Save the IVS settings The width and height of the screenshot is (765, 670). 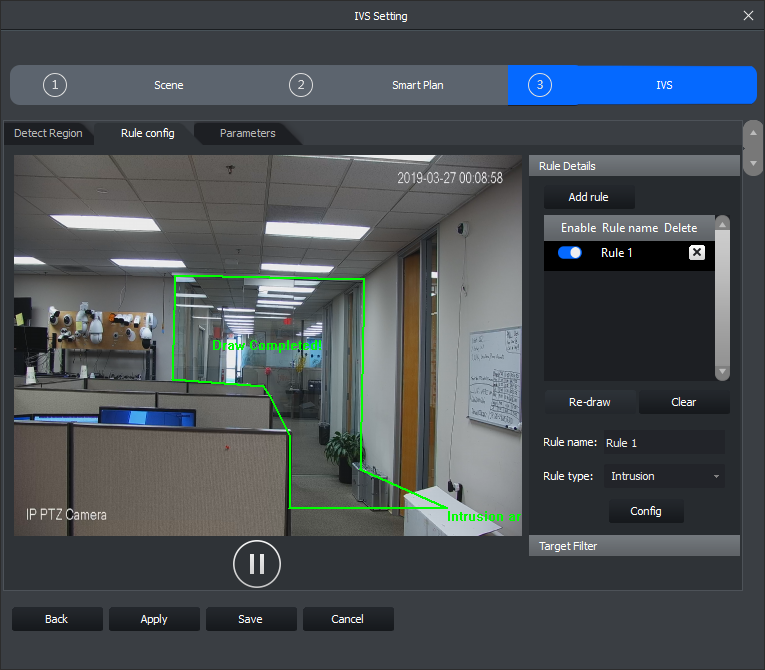[x=250, y=619]
